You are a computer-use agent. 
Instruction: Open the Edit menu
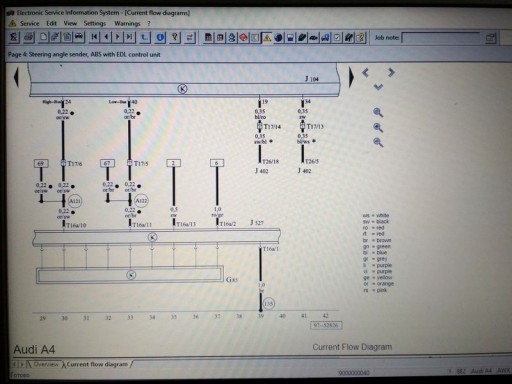click(x=51, y=23)
